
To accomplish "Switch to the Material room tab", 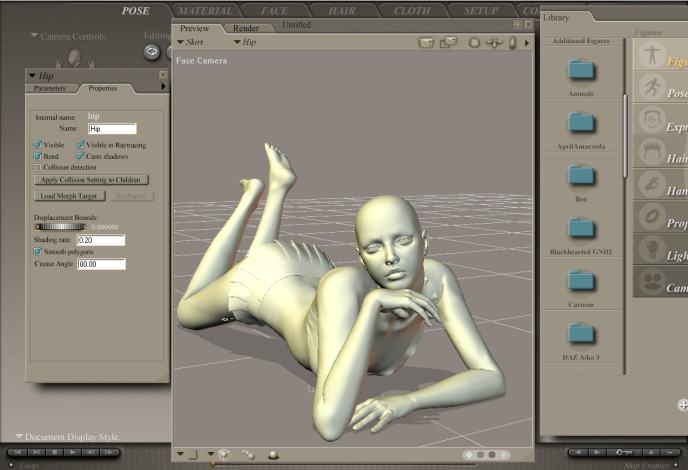I will pyautogui.click(x=204, y=10).
